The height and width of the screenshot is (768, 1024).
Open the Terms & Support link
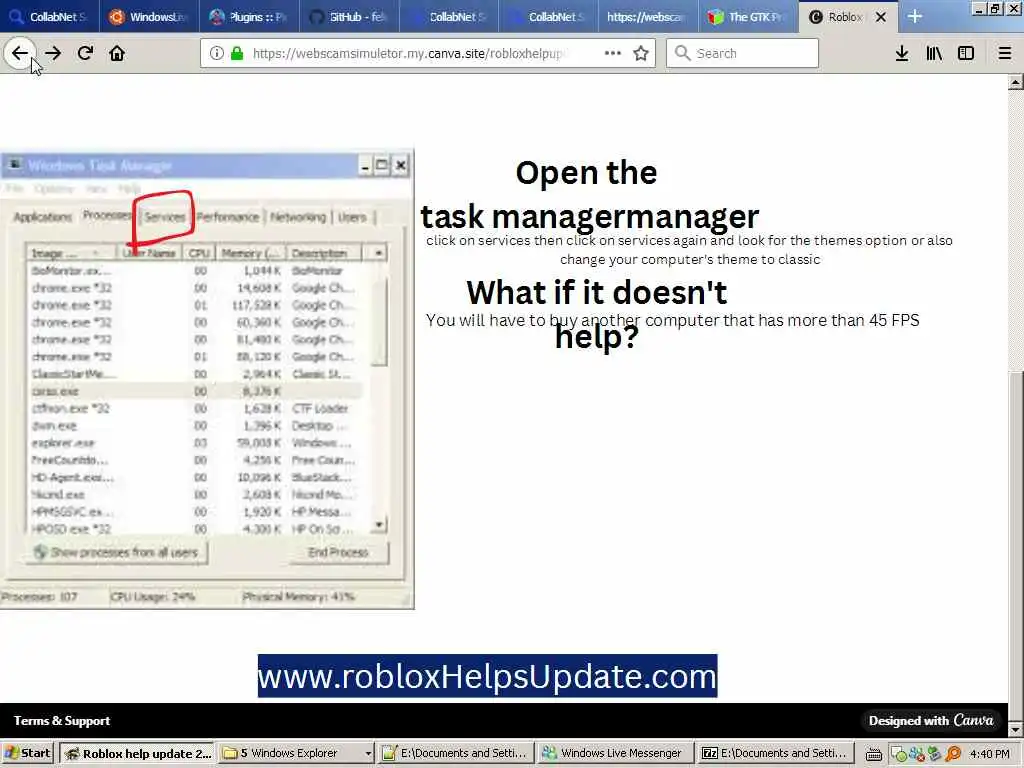[62, 721]
